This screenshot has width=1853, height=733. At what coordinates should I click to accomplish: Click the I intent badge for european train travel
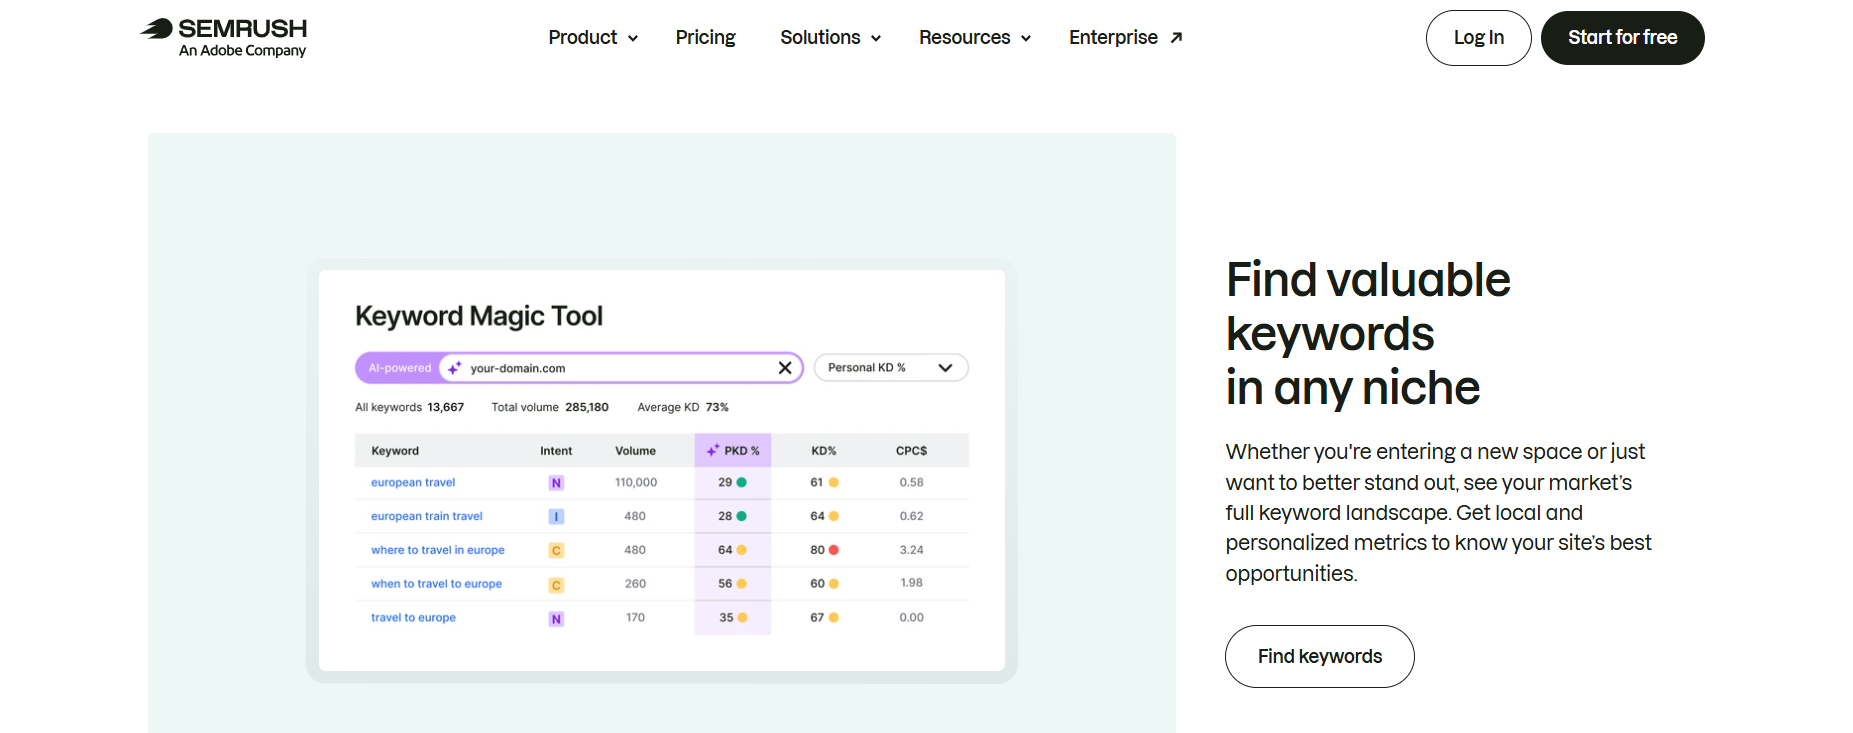(x=556, y=517)
